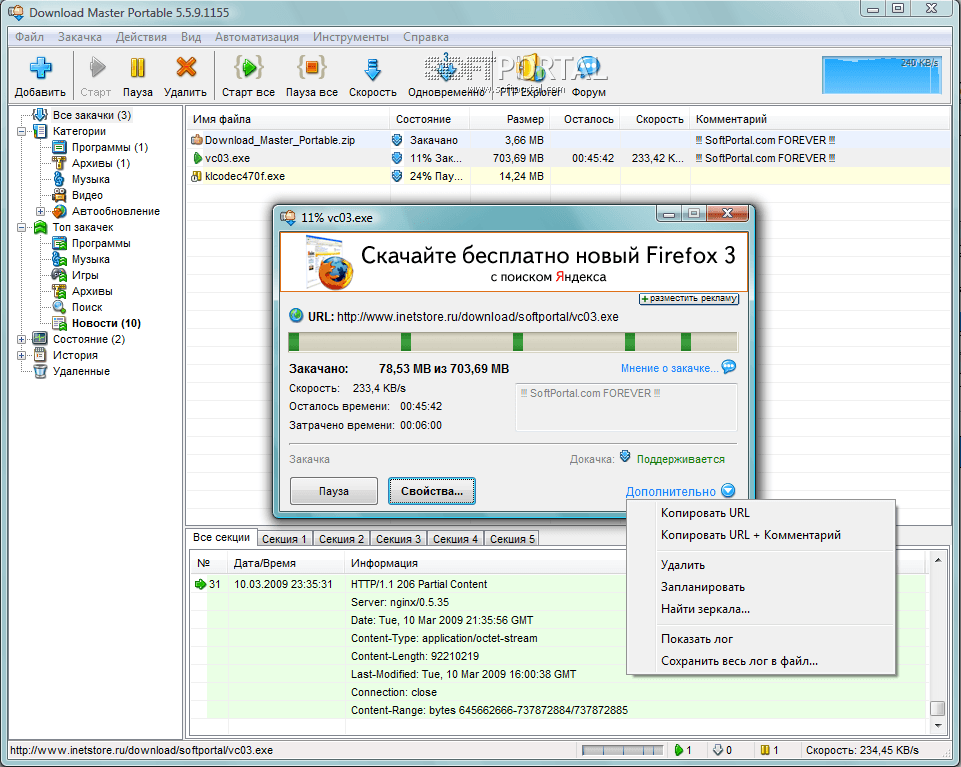Click the Мнение о закачке... link
This screenshot has width=961, height=767.
click(669, 368)
